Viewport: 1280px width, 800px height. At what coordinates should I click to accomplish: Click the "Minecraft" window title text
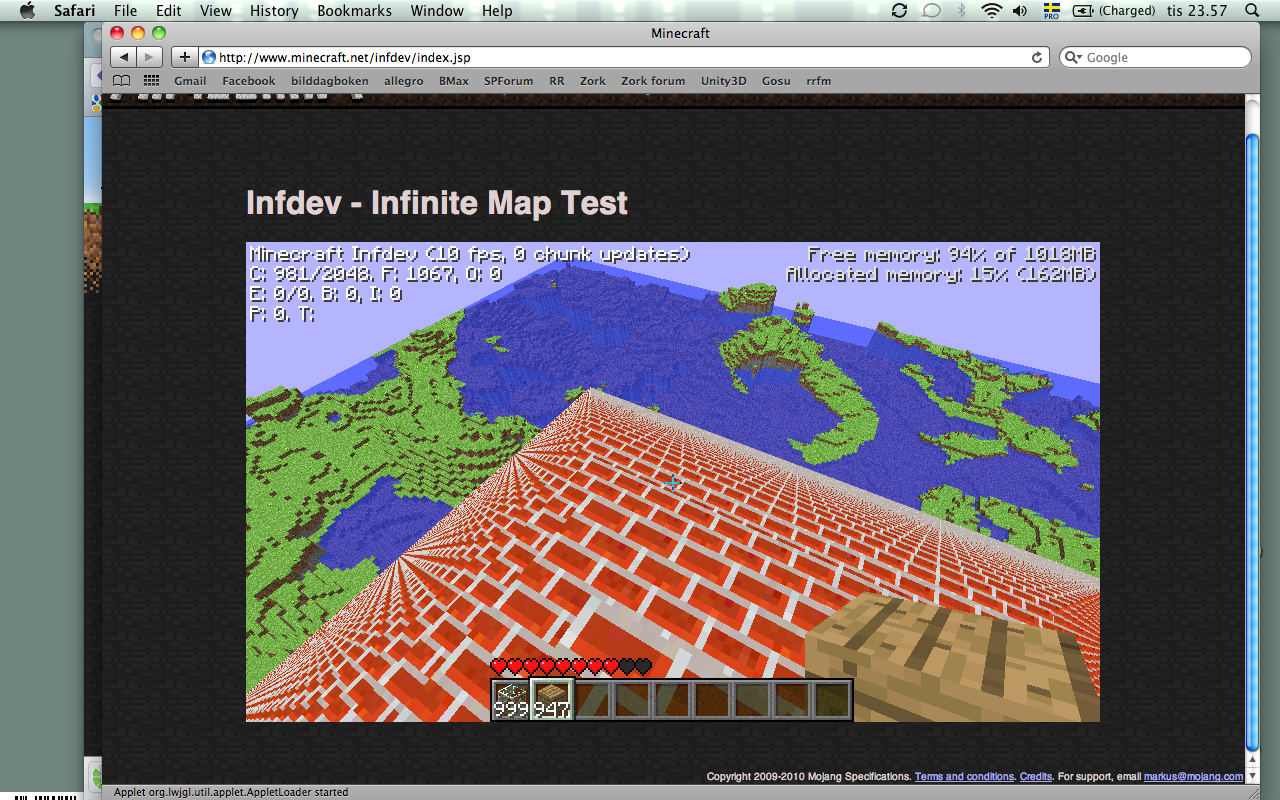[680, 33]
